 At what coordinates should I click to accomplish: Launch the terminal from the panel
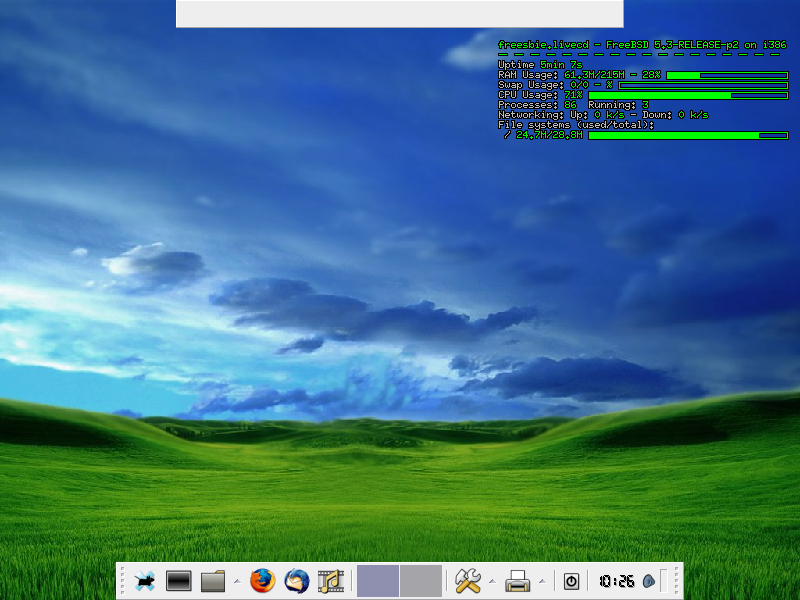(179, 581)
